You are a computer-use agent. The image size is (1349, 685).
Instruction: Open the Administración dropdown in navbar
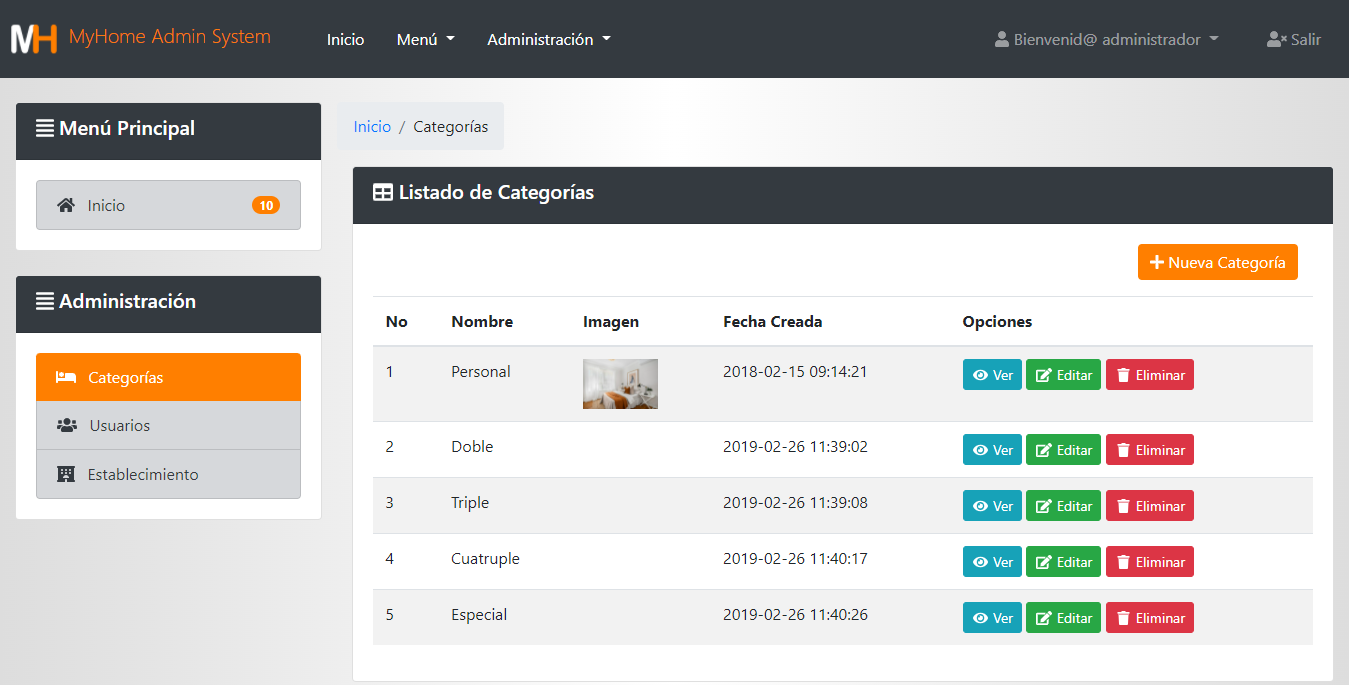point(548,40)
